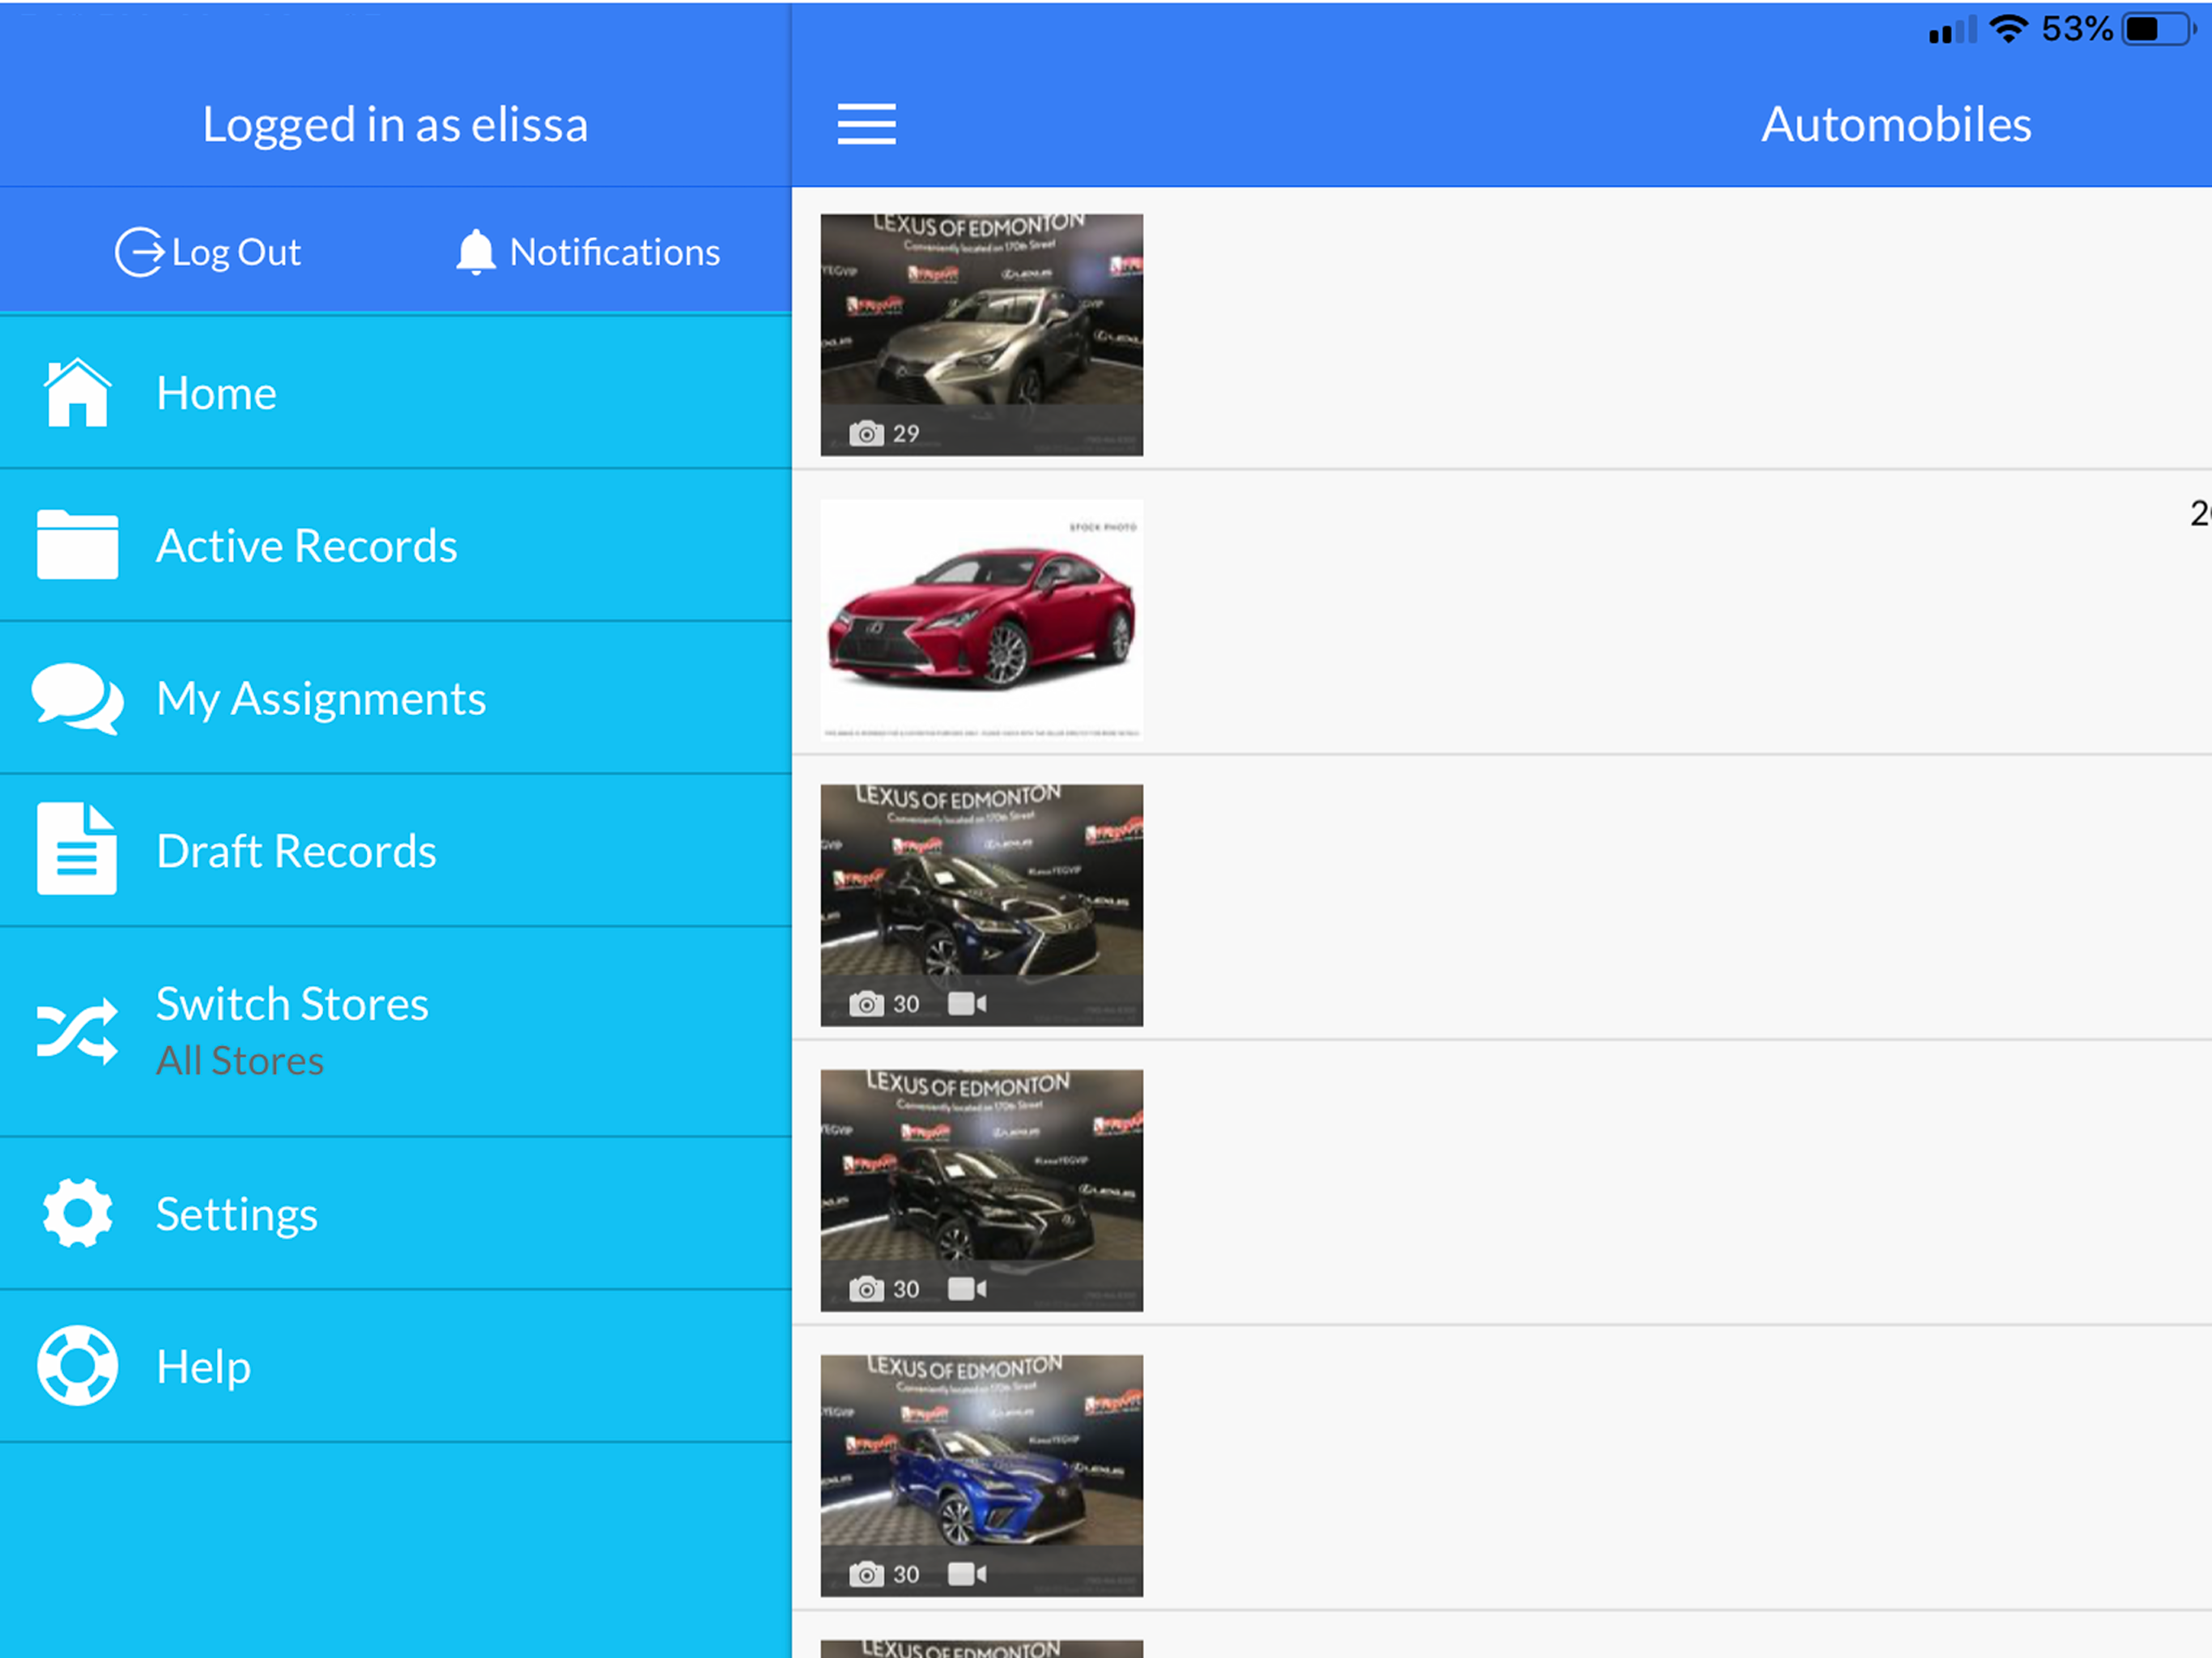The image size is (2212, 1658).
Task: Open the Help menu item
Action: (395, 1366)
